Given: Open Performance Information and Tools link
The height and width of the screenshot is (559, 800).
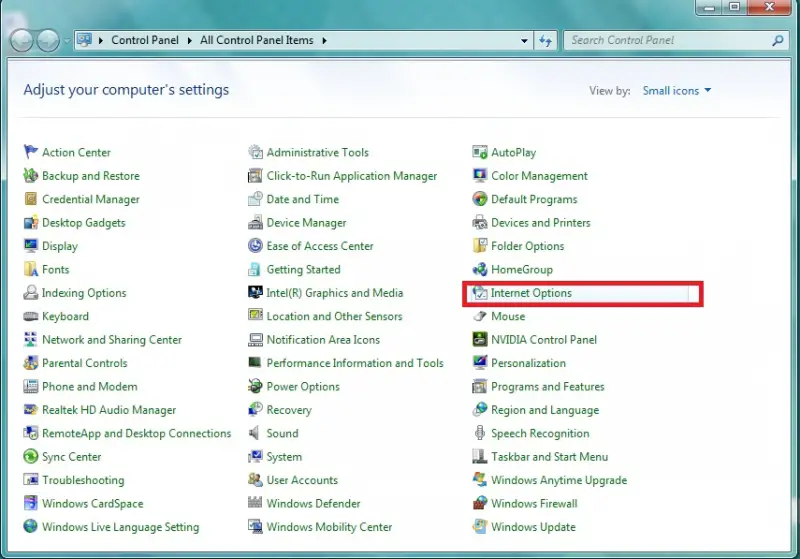Looking at the screenshot, I should click(x=355, y=363).
